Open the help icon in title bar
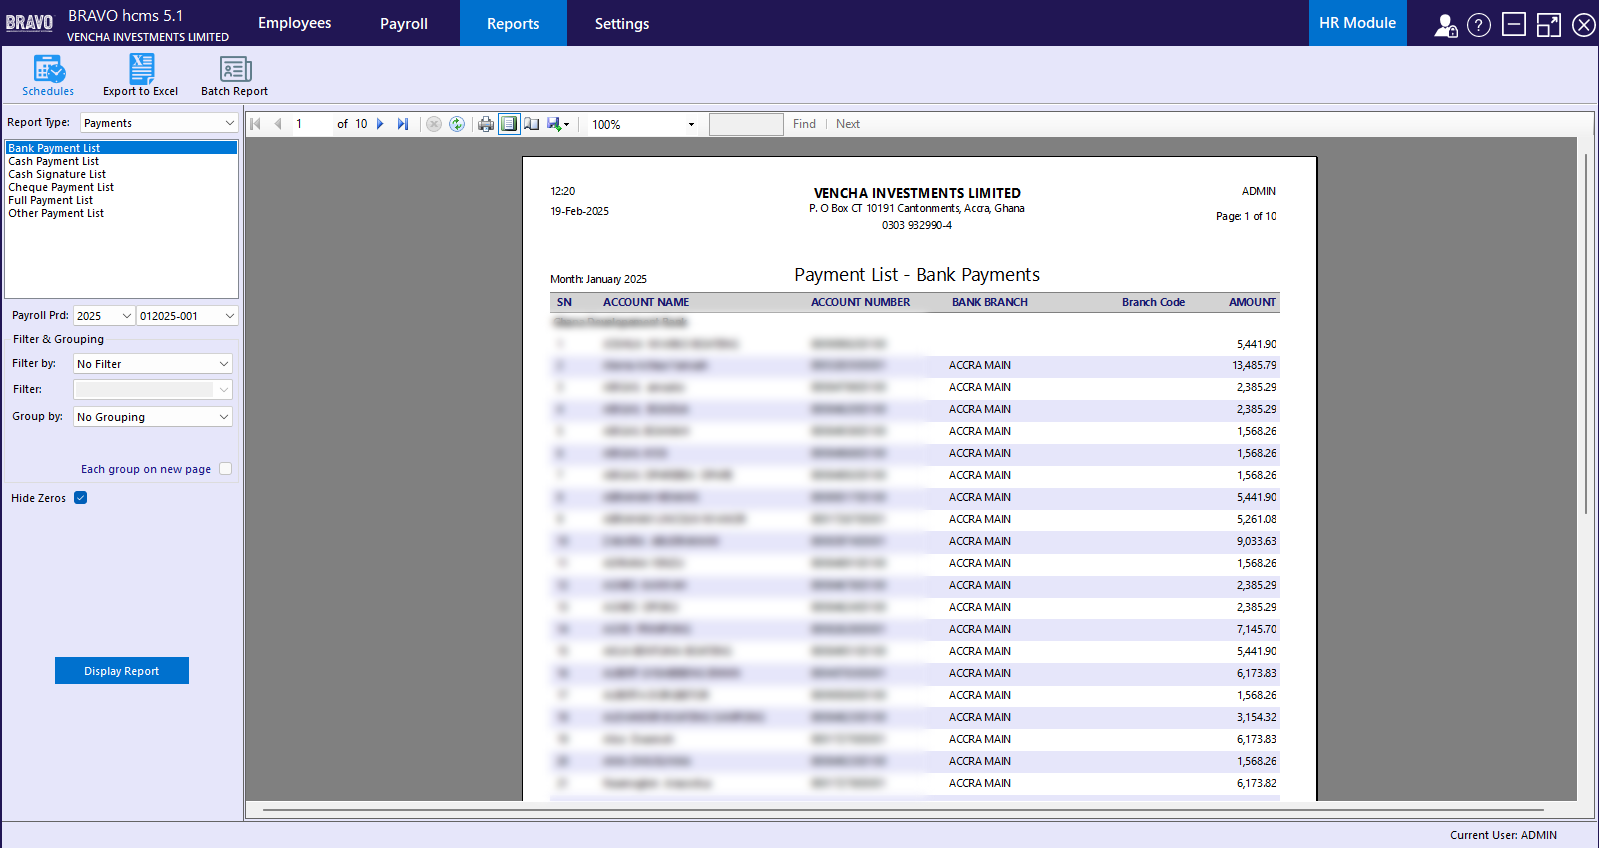1599x848 pixels. [1478, 25]
